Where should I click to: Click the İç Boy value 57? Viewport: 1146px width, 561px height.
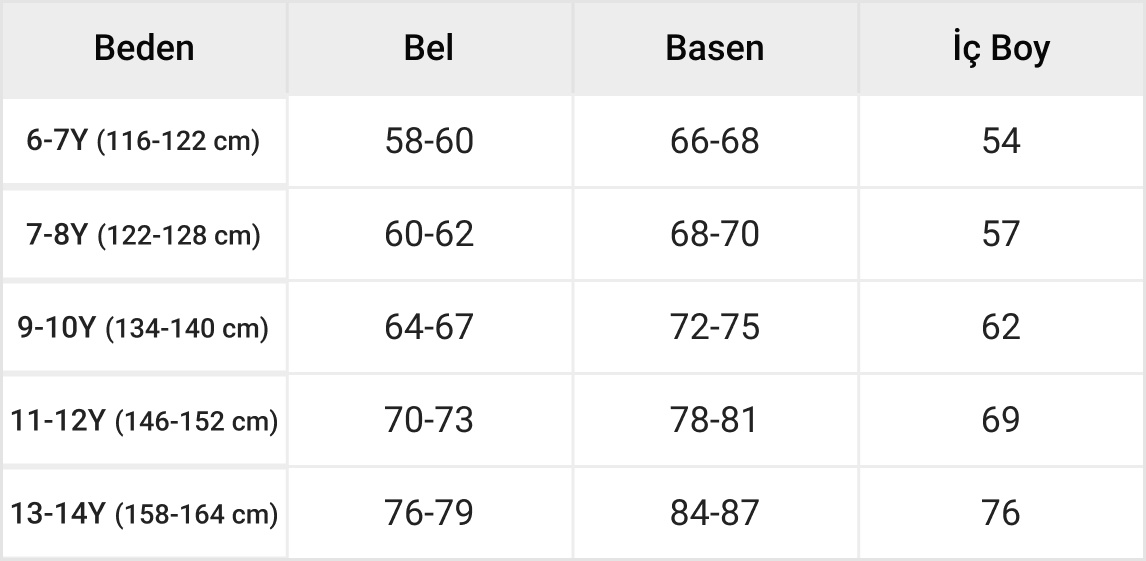click(x=1000, y=235)
